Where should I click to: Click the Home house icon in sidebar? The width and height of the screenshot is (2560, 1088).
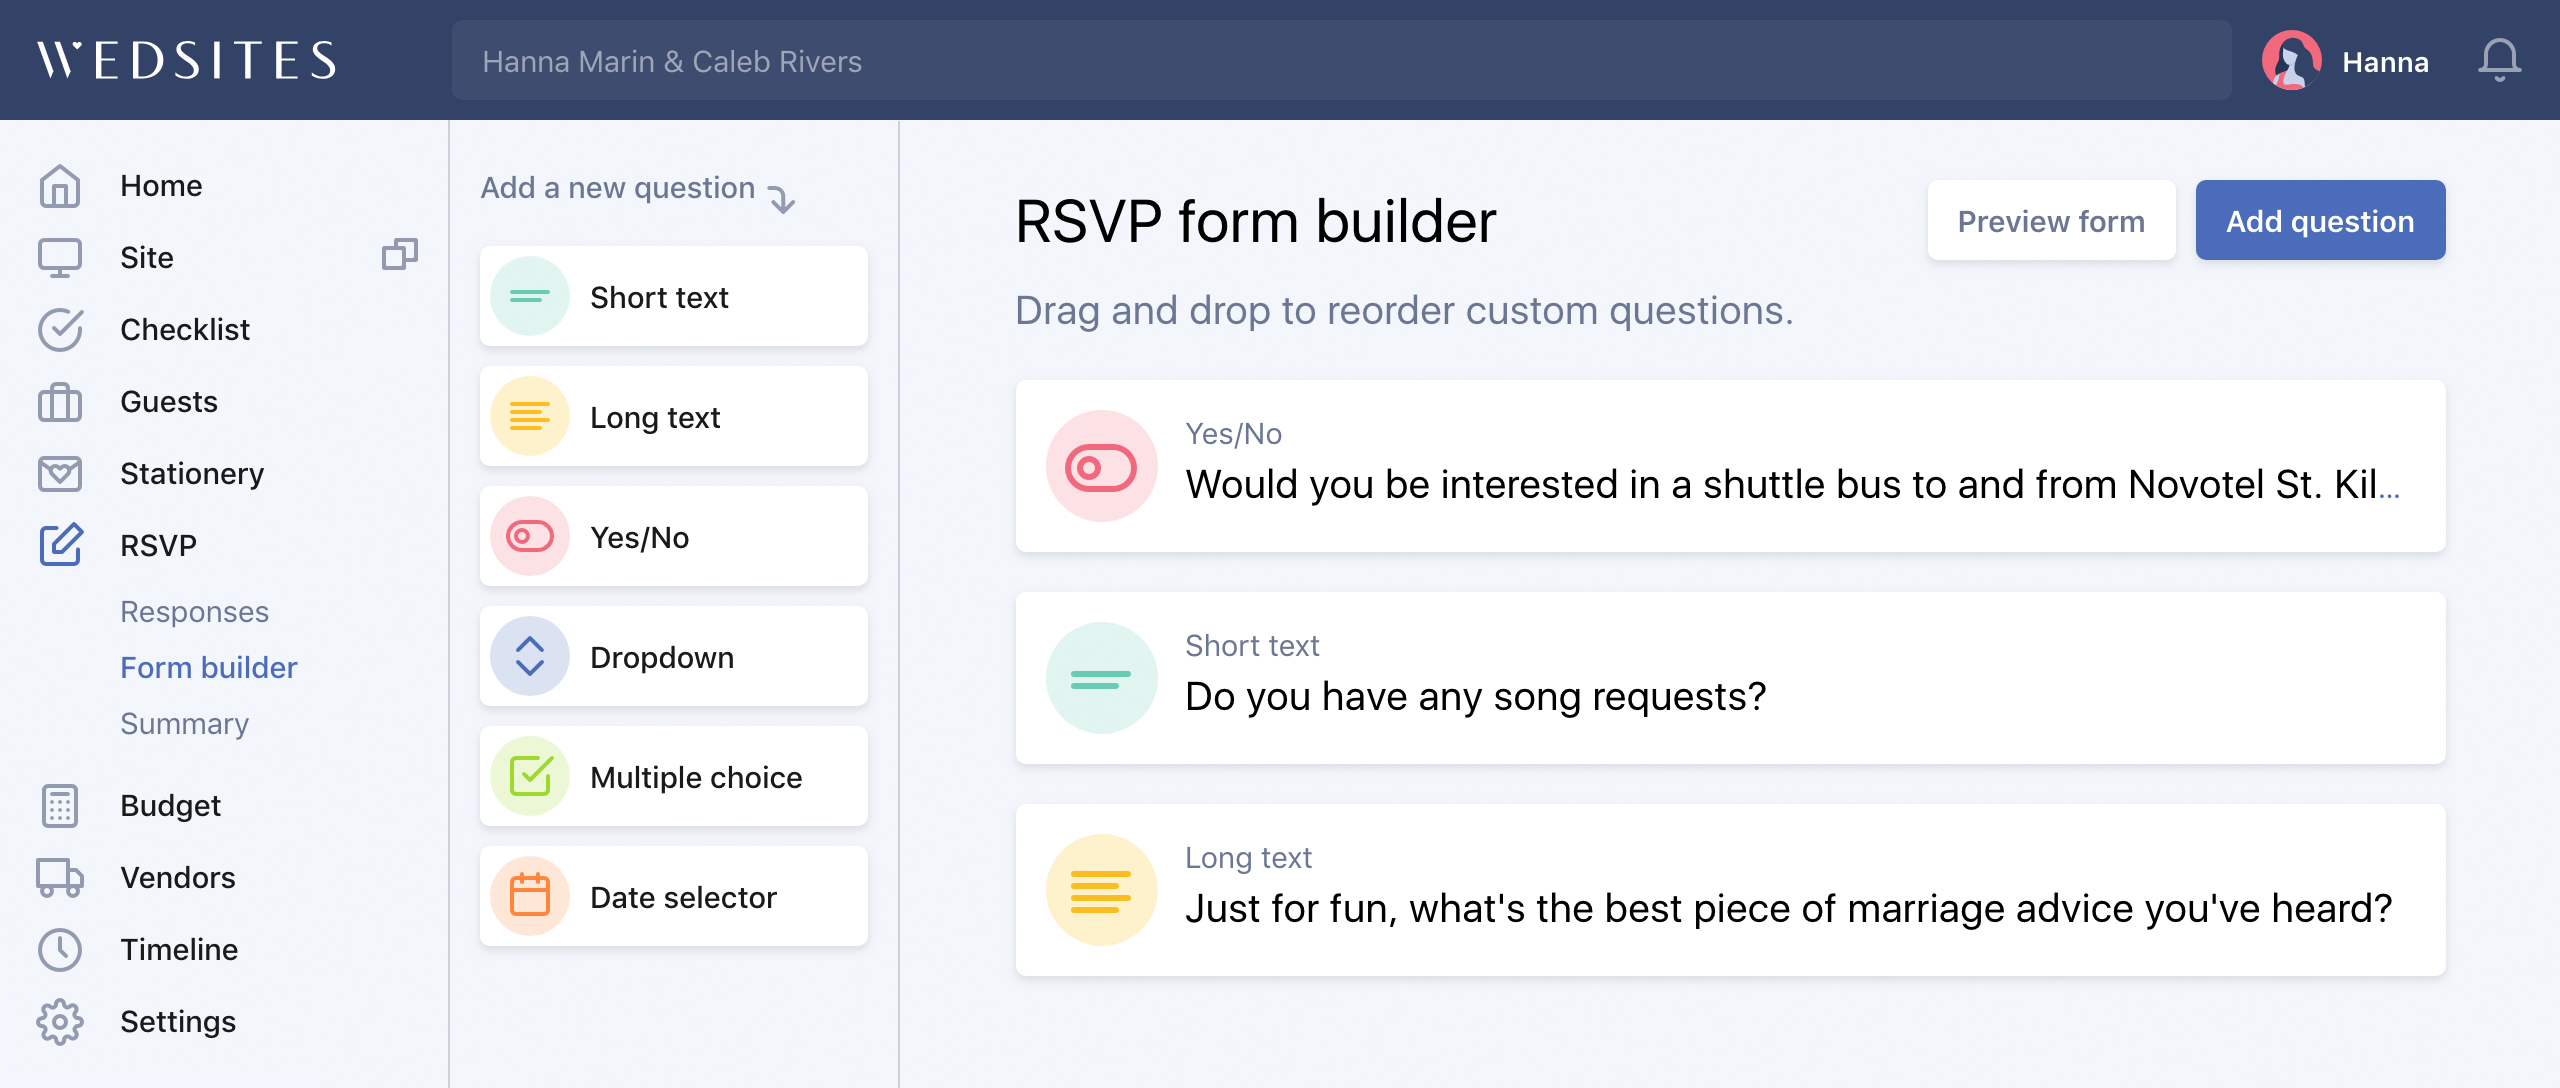point(60,186)
